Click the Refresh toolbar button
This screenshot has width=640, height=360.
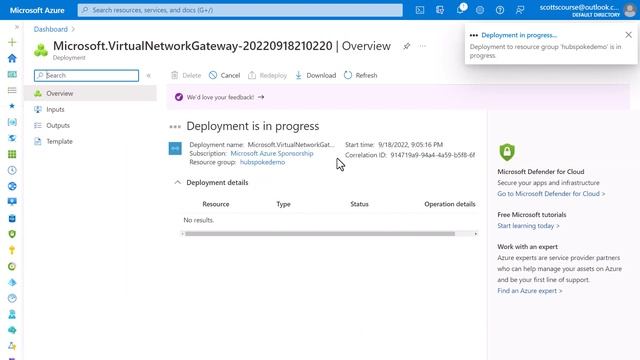point(360,76)
